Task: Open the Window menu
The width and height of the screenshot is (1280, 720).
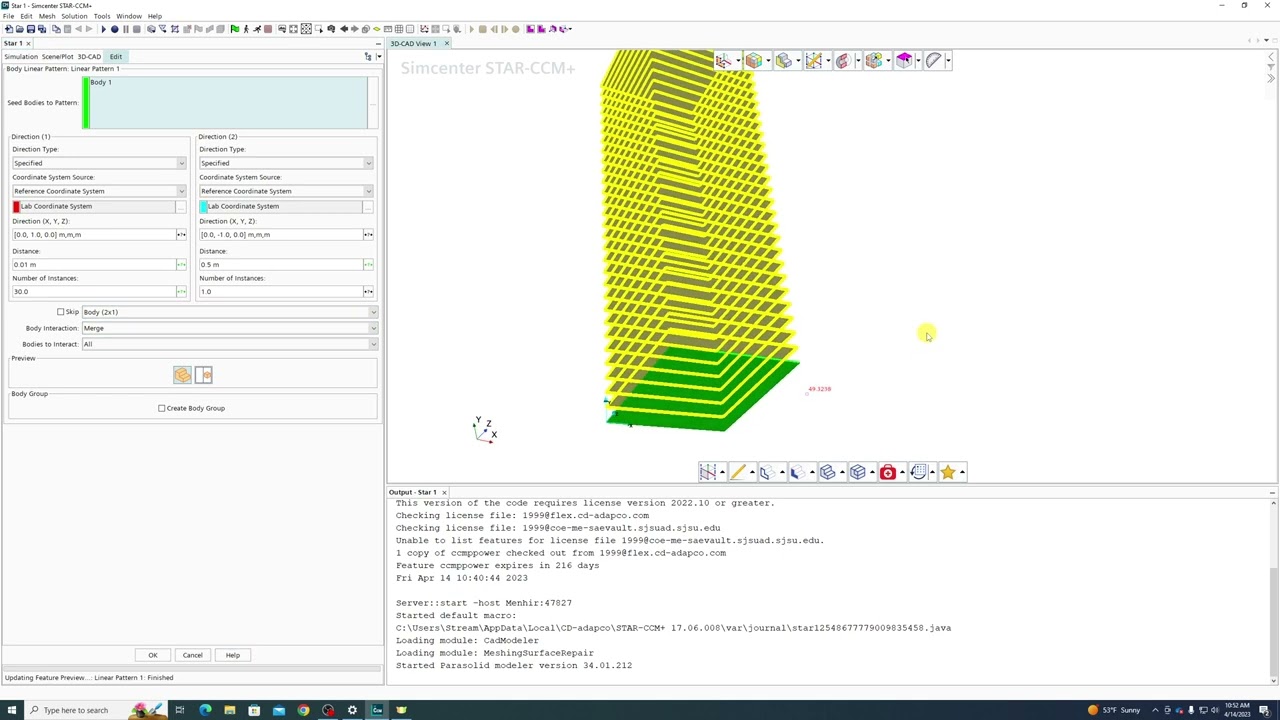Action: click(x=129, y=16)
